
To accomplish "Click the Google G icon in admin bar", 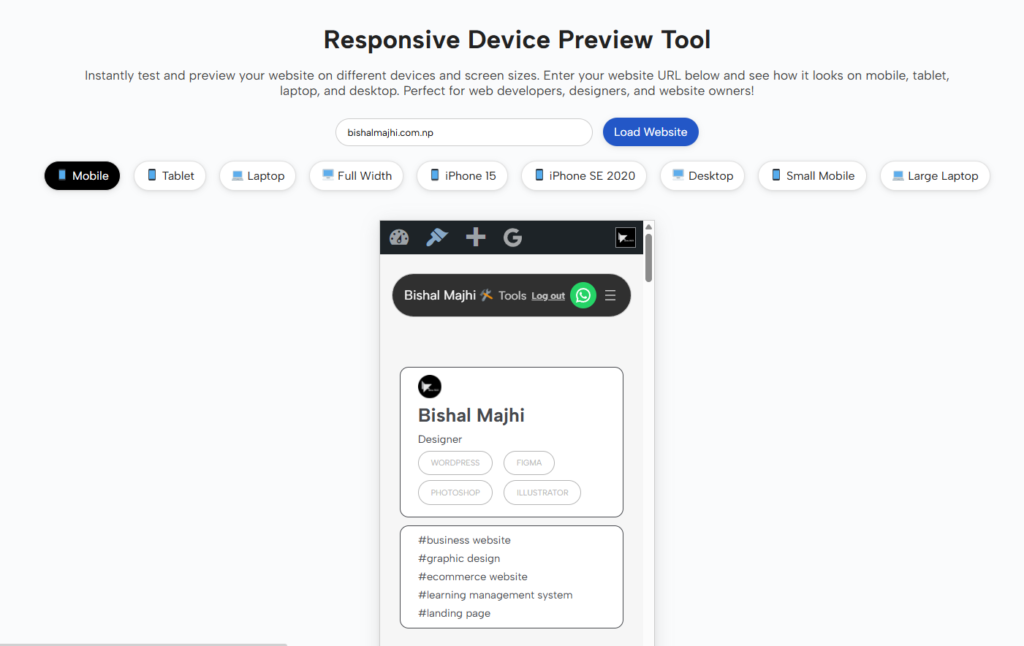I will [x=512, y=237].
